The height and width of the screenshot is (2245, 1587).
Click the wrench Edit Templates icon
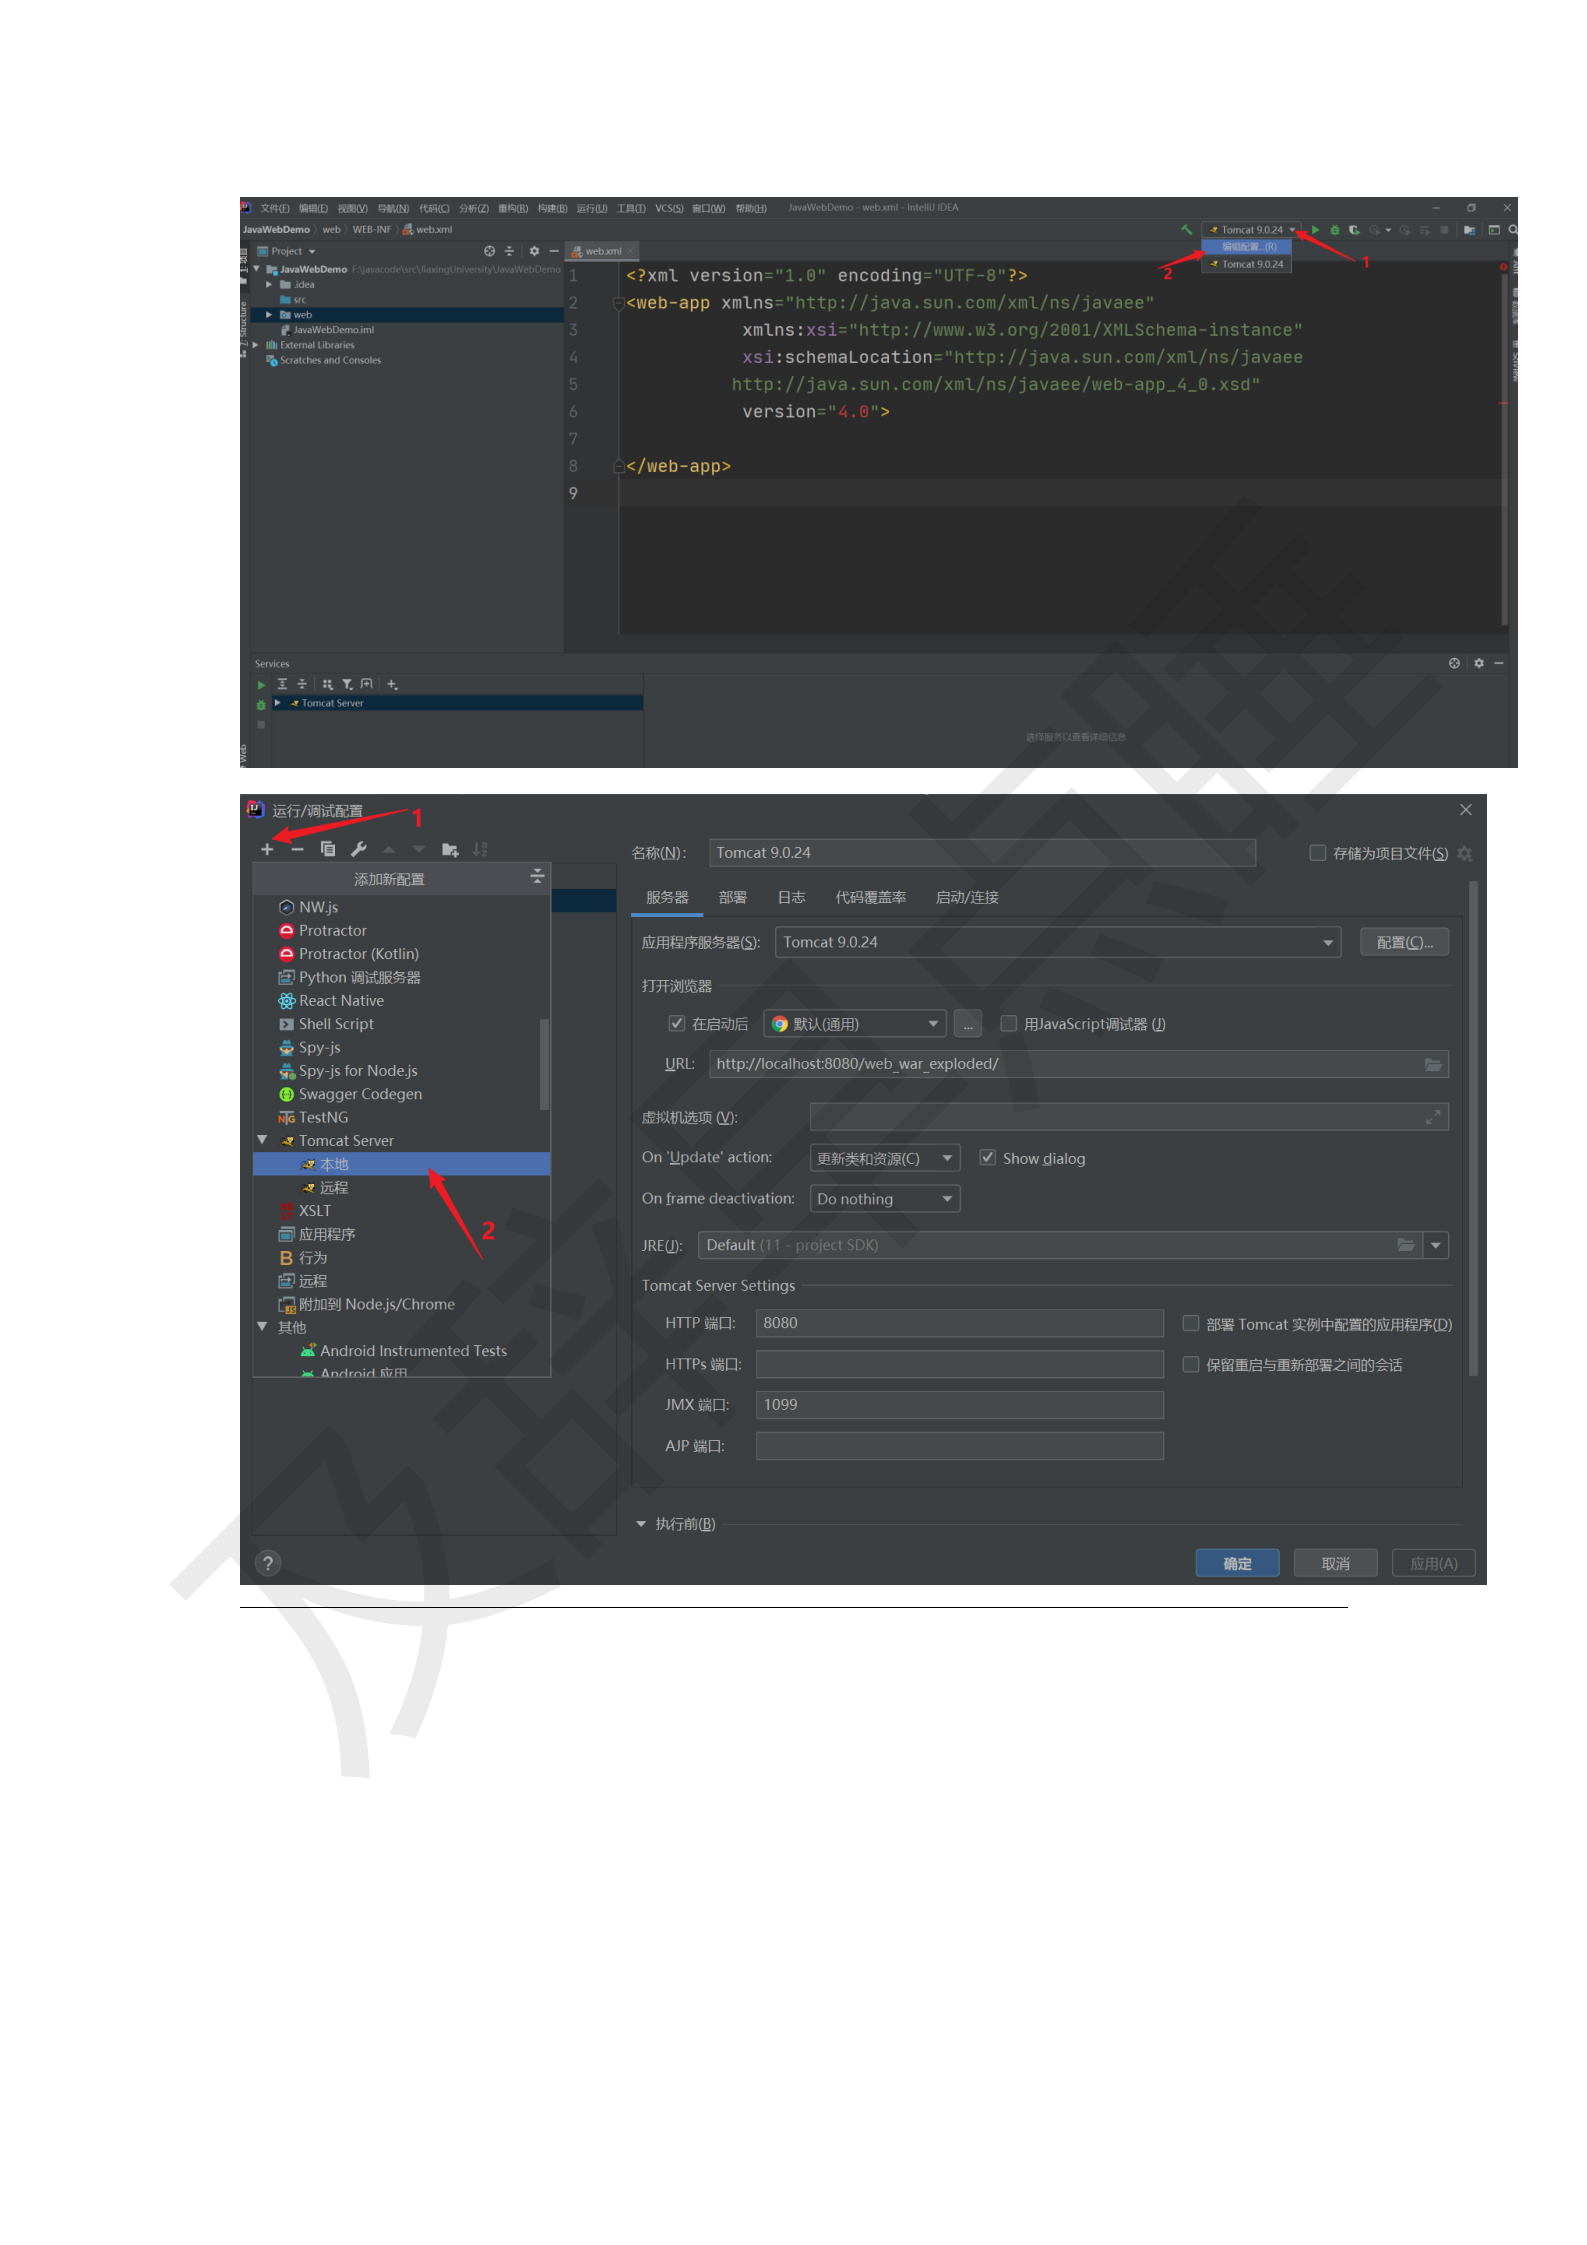point(358,849)
